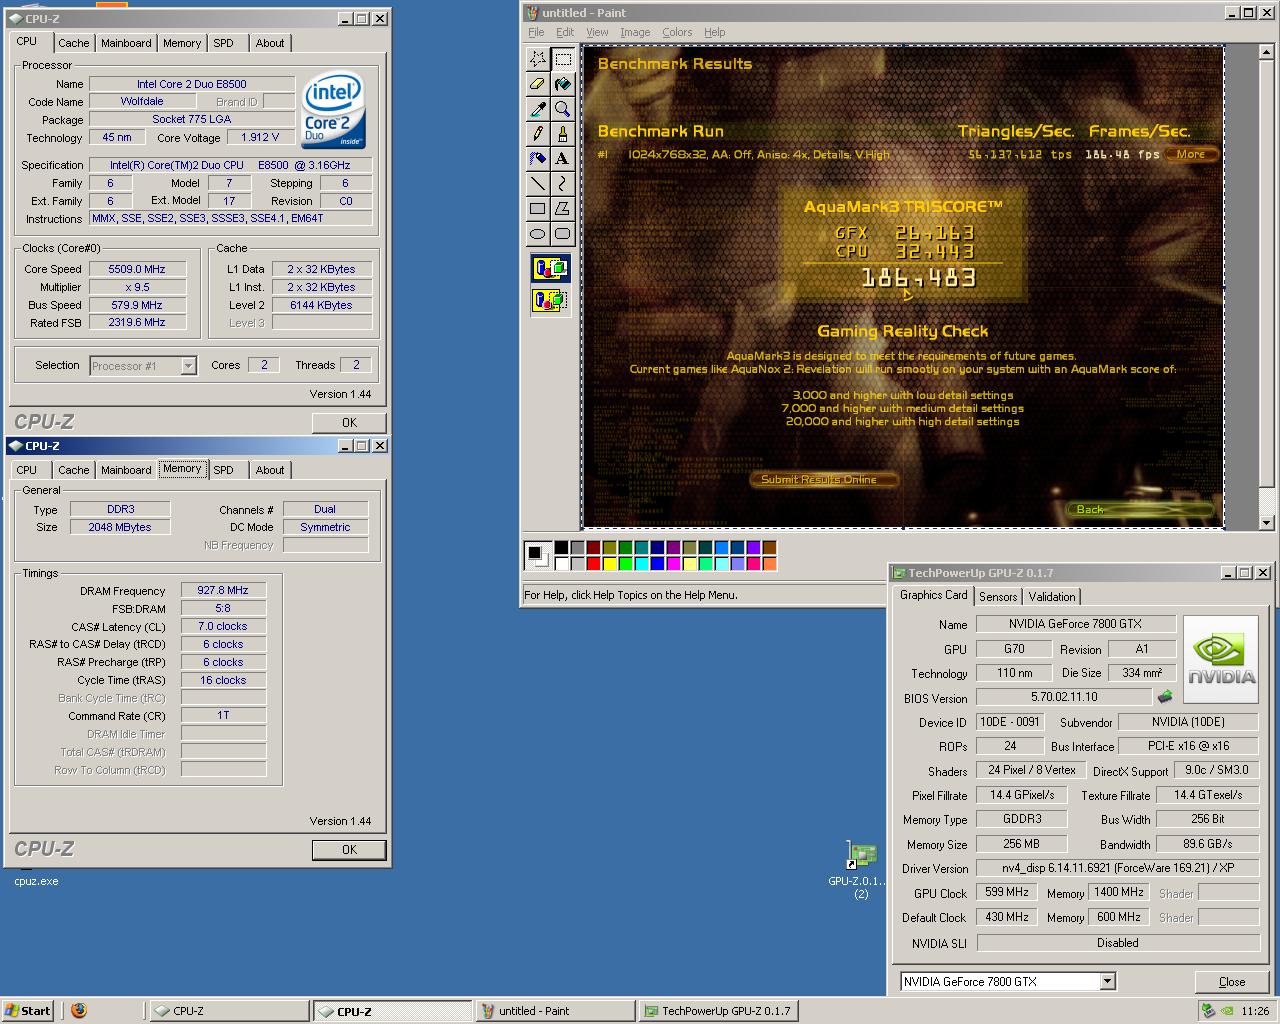This screenshot has height=1024, width=1280.
Task: Open the Start menu
Action: [28, 1010]
